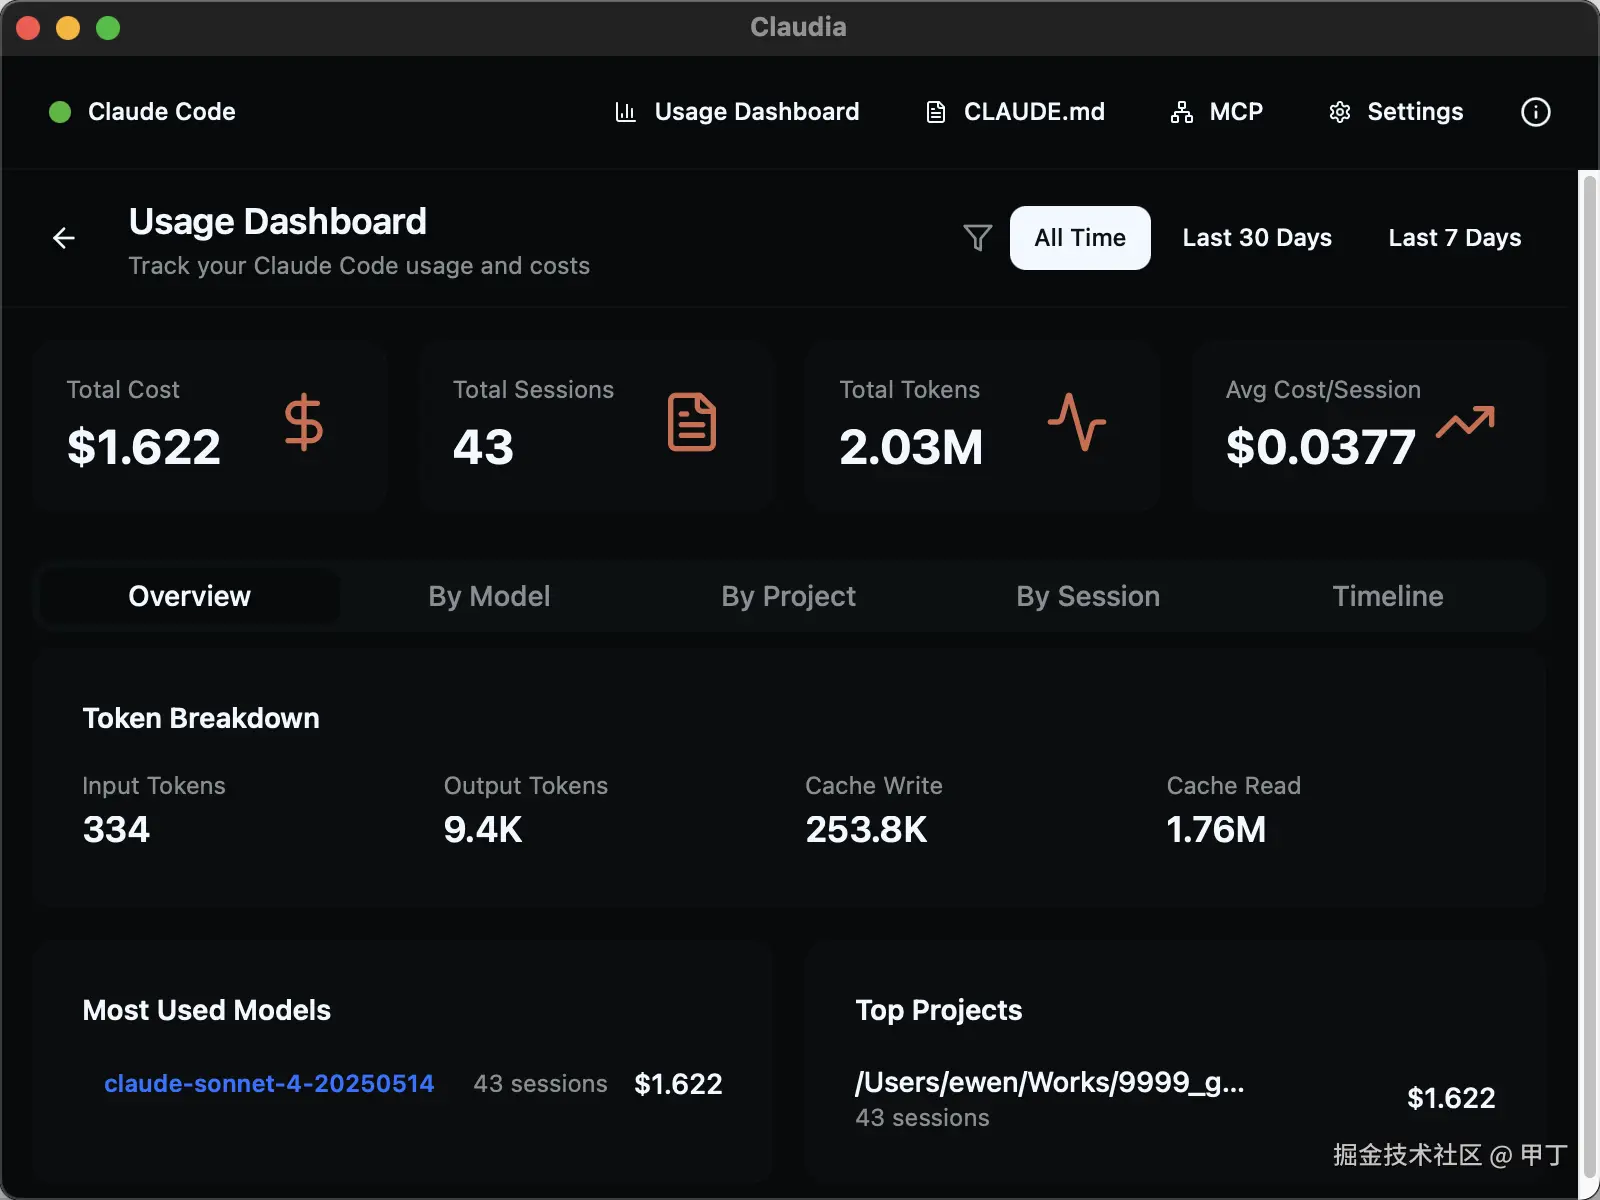Open Usage Dashboard from top navigation
This screenshot has width=1600, height=1200.
737,112
